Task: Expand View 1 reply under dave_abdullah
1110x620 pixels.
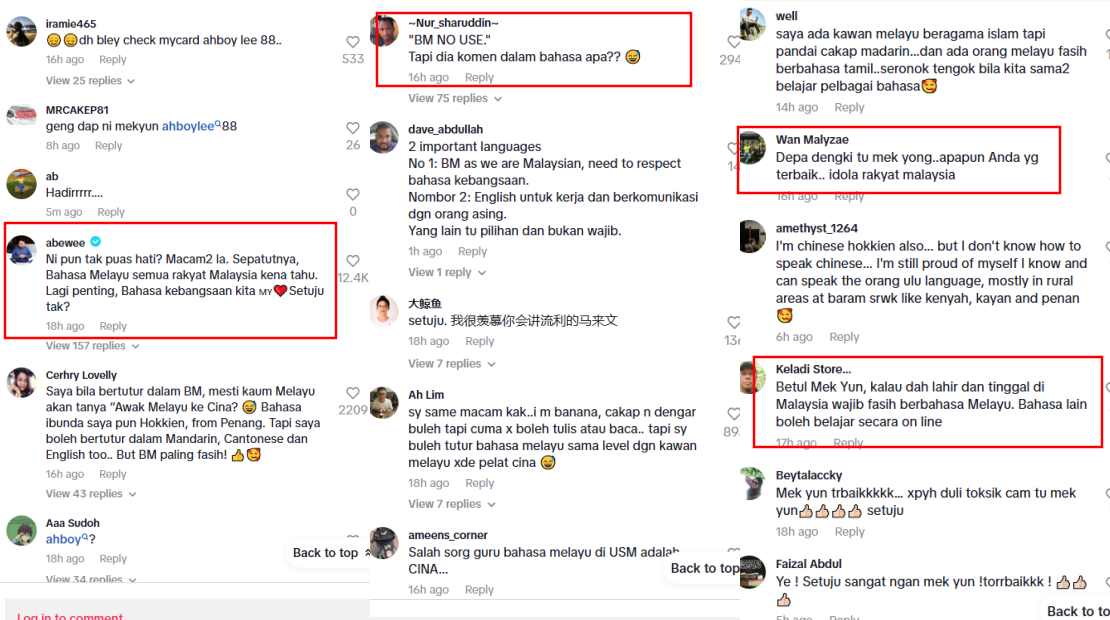Action: click(x=447, y=272)
